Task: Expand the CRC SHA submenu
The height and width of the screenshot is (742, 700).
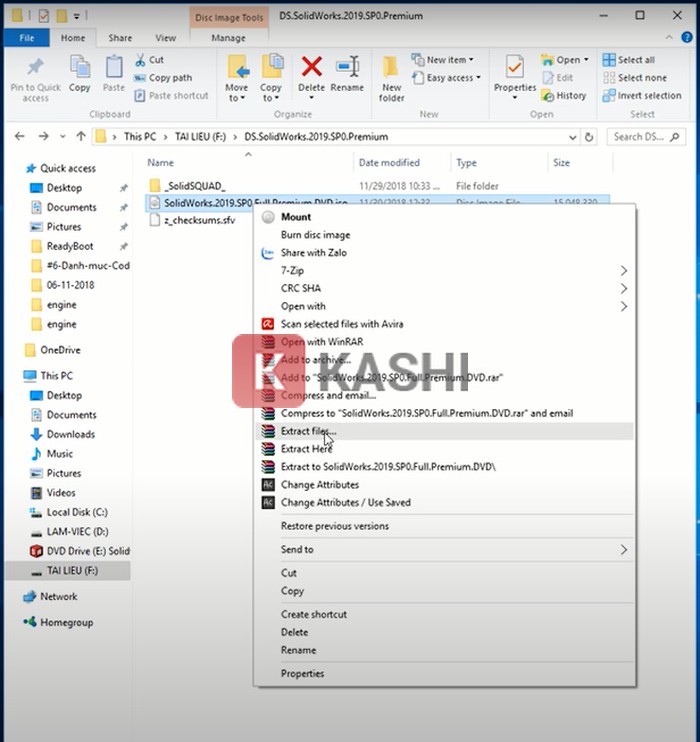Action: [x=444, y=288]
